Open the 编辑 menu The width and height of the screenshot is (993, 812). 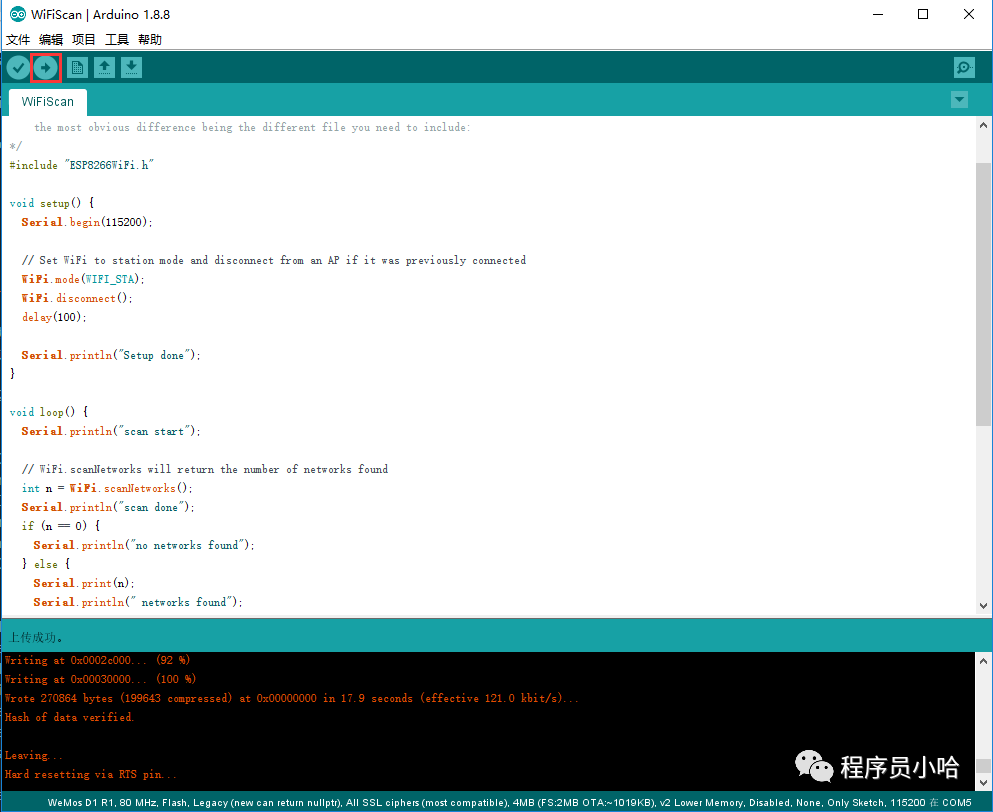click(x=51, y=40)
